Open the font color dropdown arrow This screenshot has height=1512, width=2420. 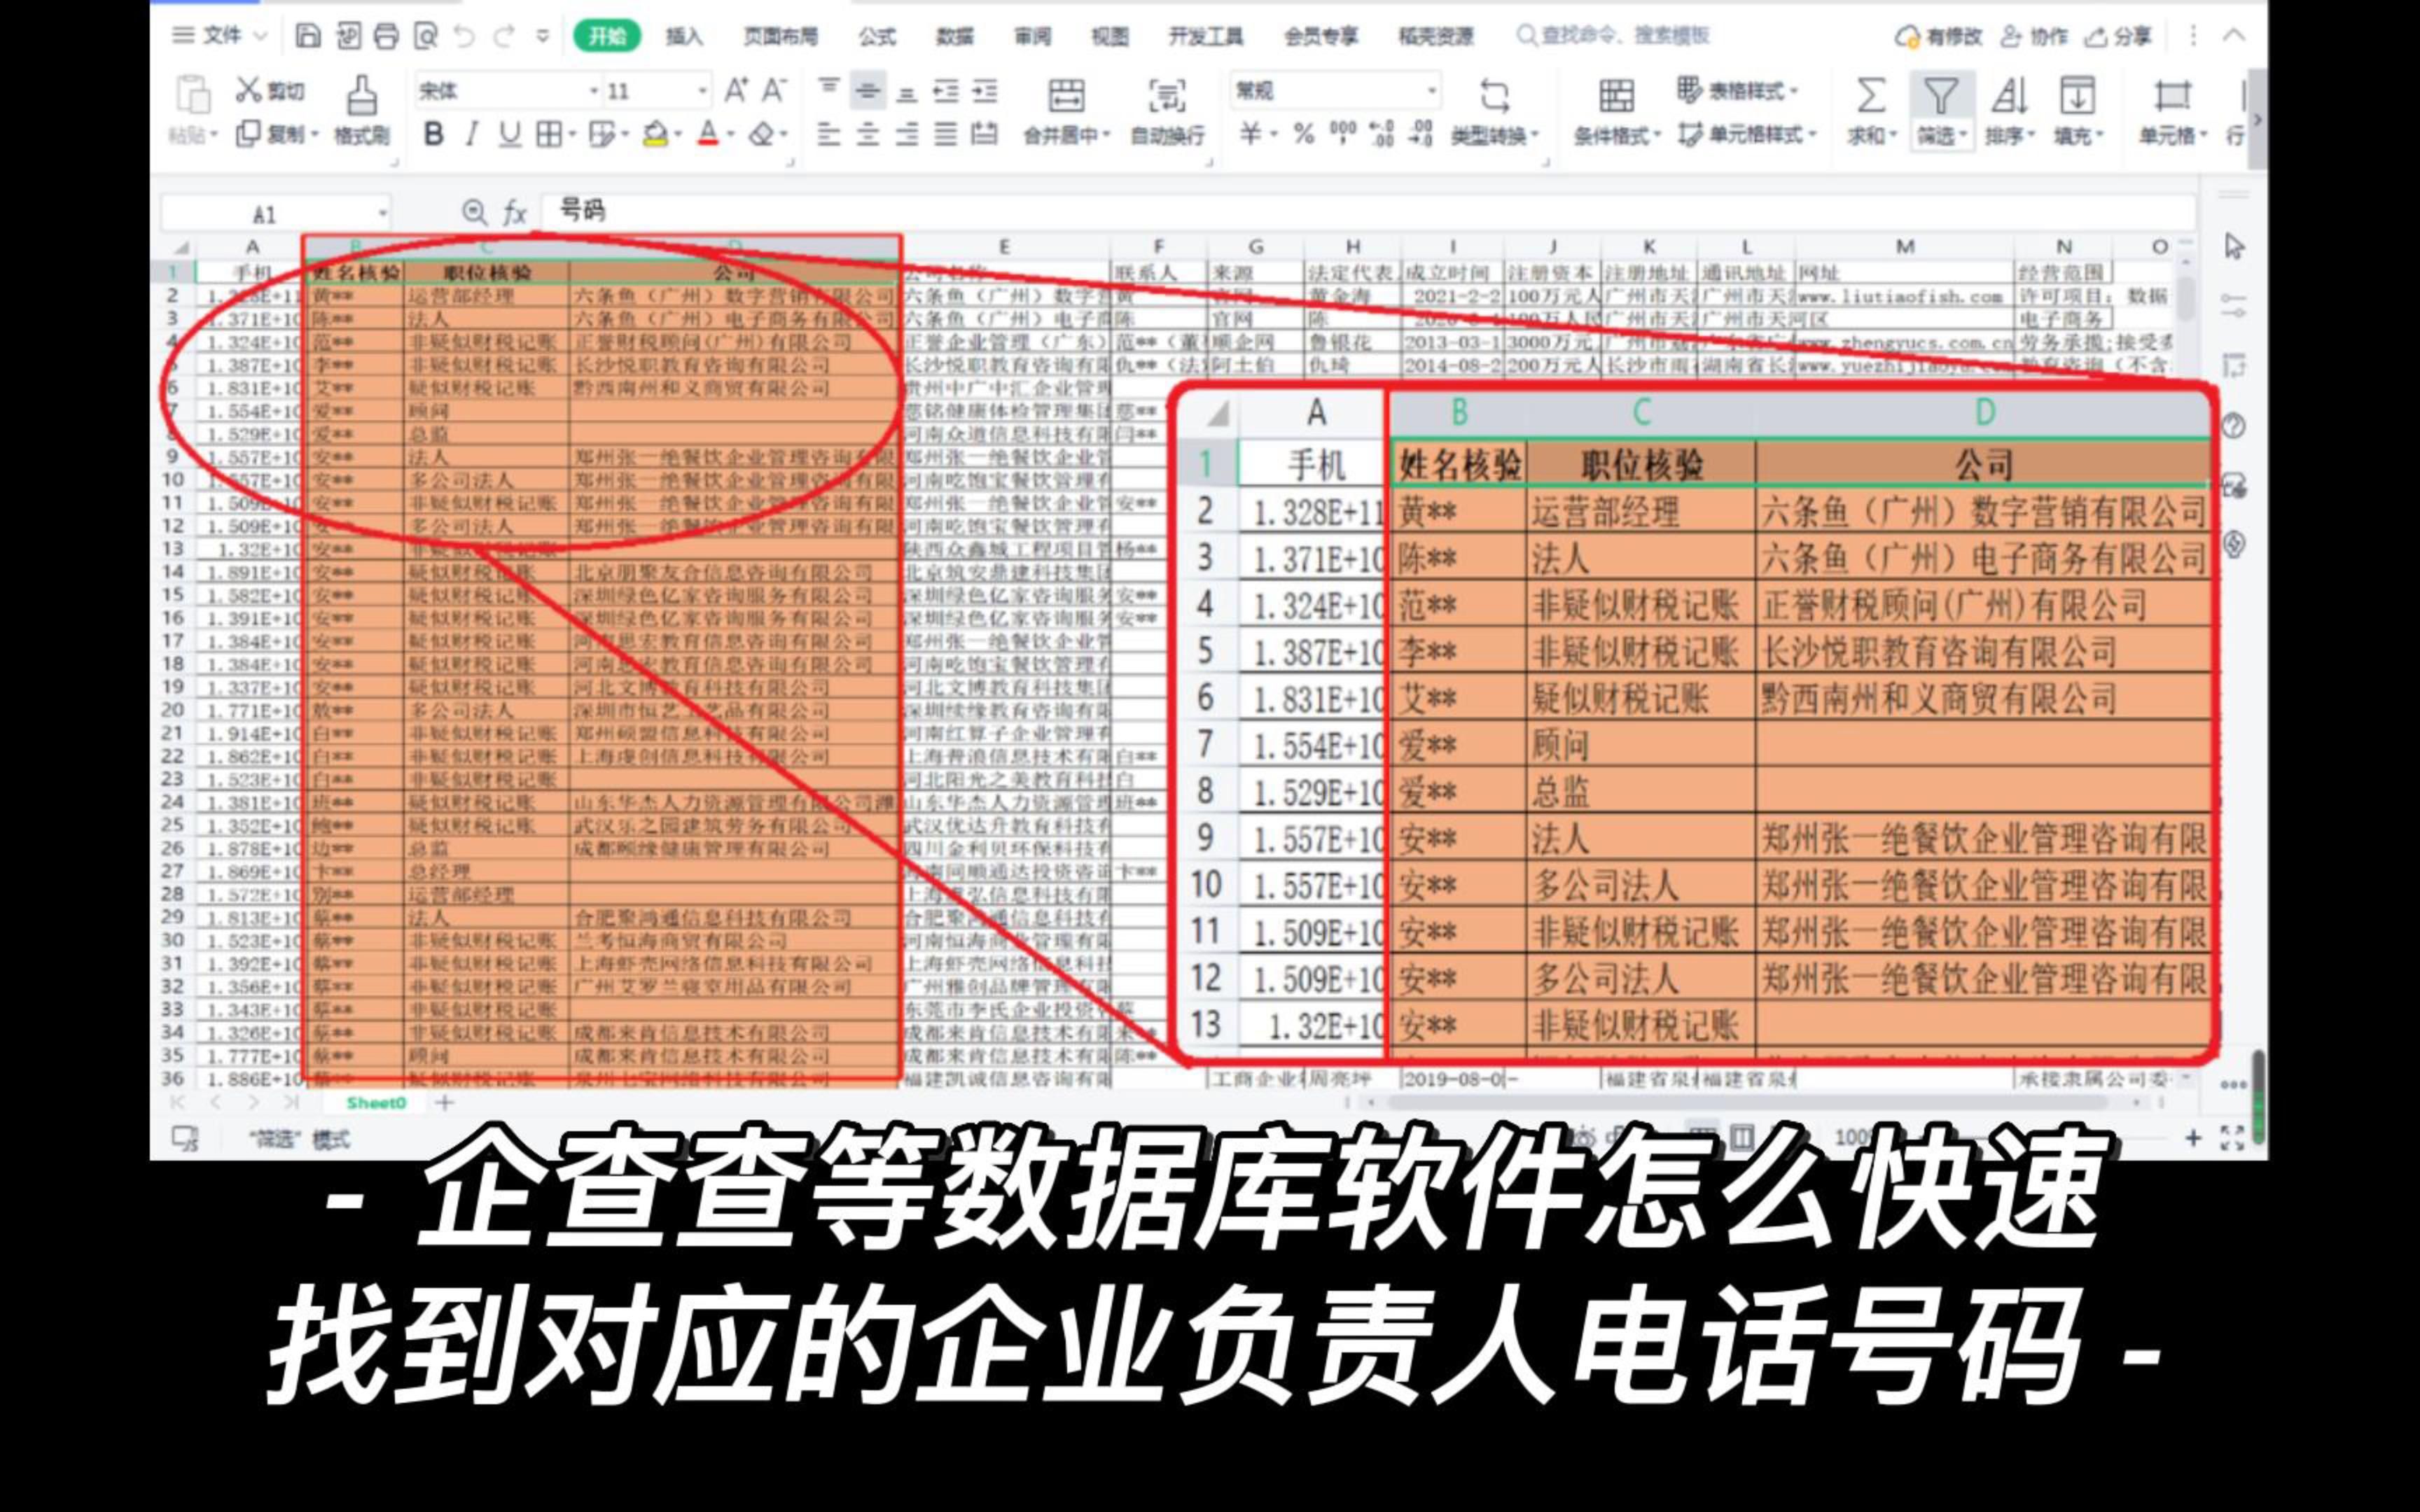click(731, 134)
